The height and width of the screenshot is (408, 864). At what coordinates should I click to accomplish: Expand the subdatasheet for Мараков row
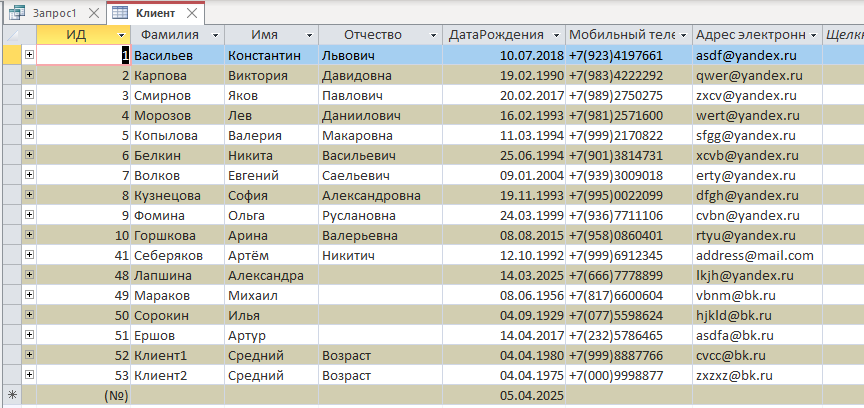tap(29, 294)
